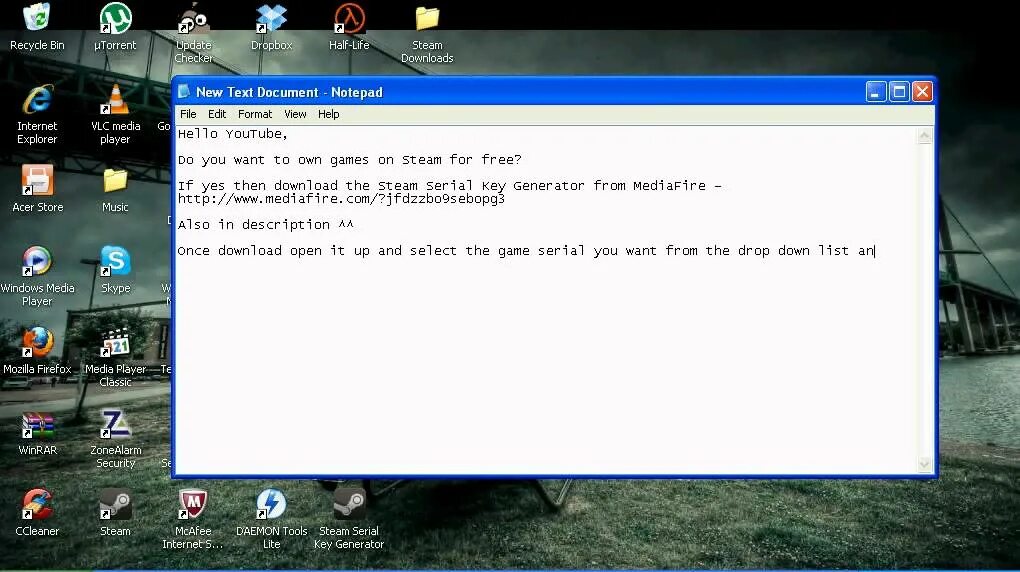Click the Steam Serial Key Generator icon
1020x572 pixels.
[x=349, y=519]
